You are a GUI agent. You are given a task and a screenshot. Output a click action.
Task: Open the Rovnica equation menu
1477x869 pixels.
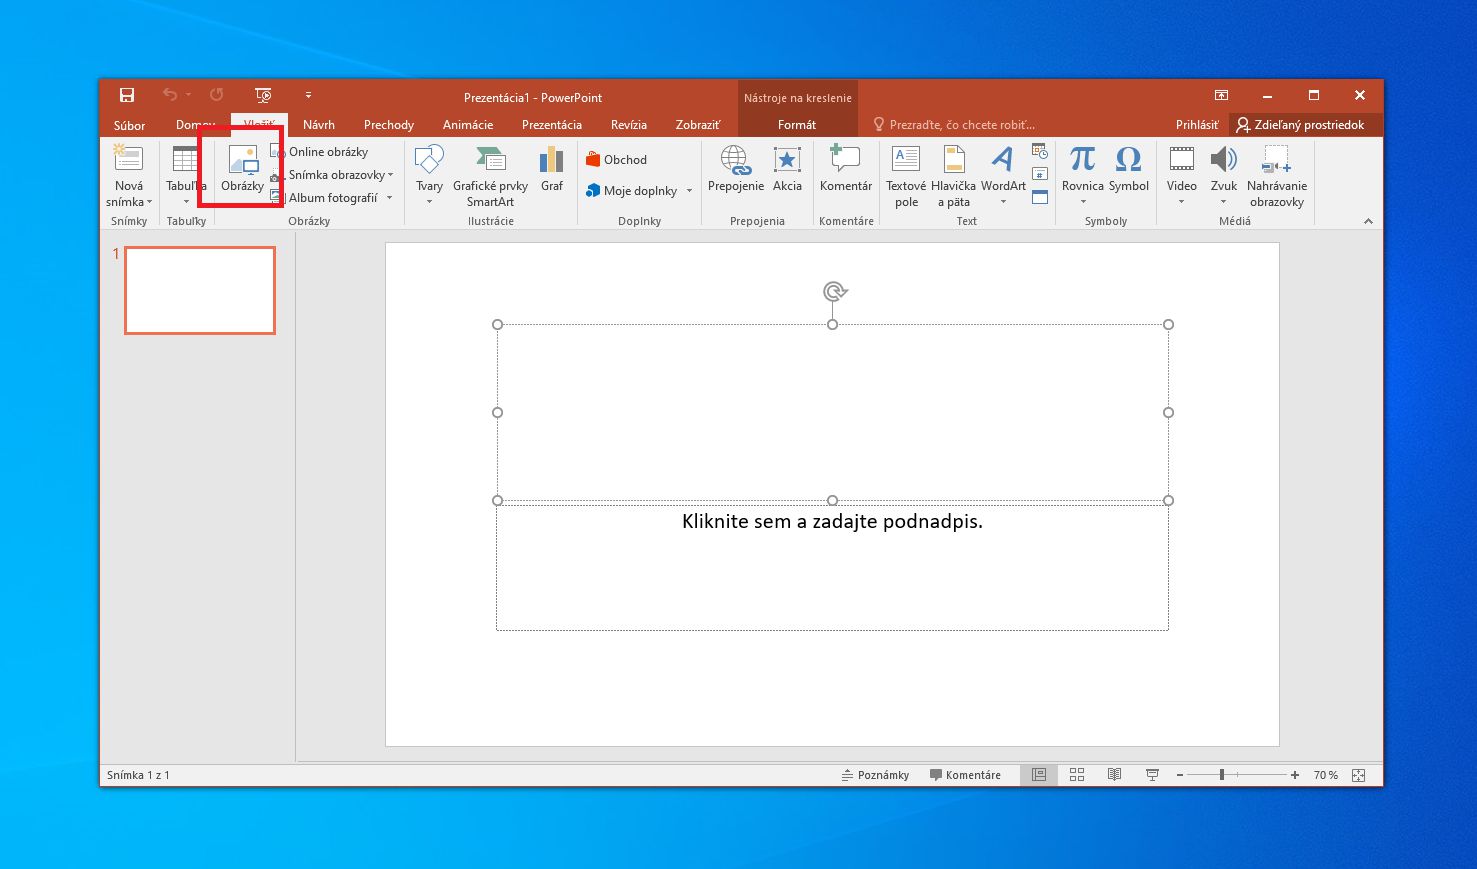[1083, 174]
